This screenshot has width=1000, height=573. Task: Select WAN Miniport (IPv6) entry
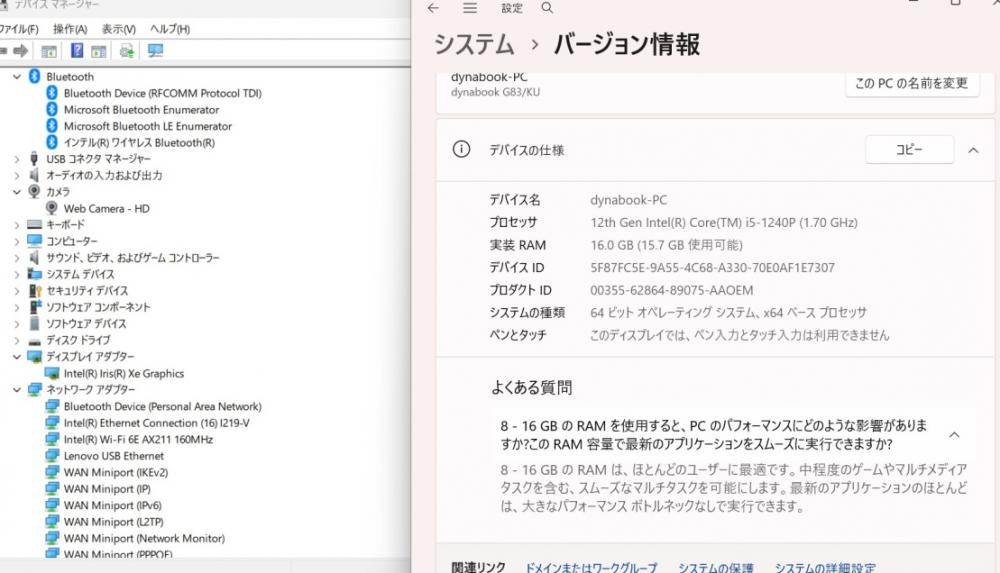click(112, 505)
